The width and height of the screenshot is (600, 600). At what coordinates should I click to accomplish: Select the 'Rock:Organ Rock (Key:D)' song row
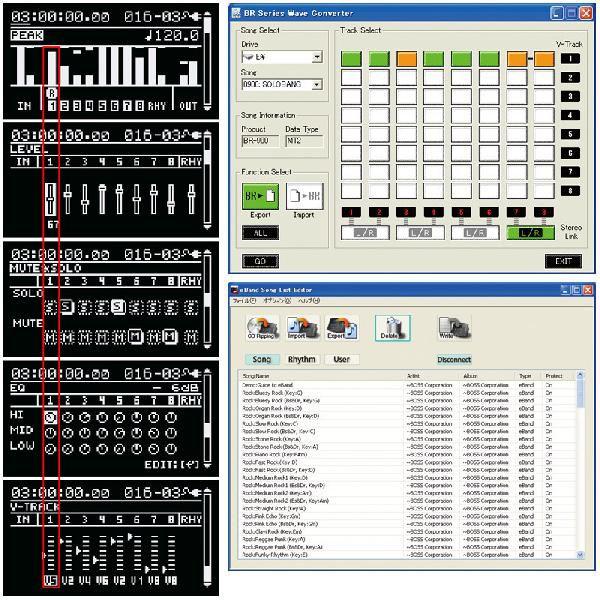(408, 408)
